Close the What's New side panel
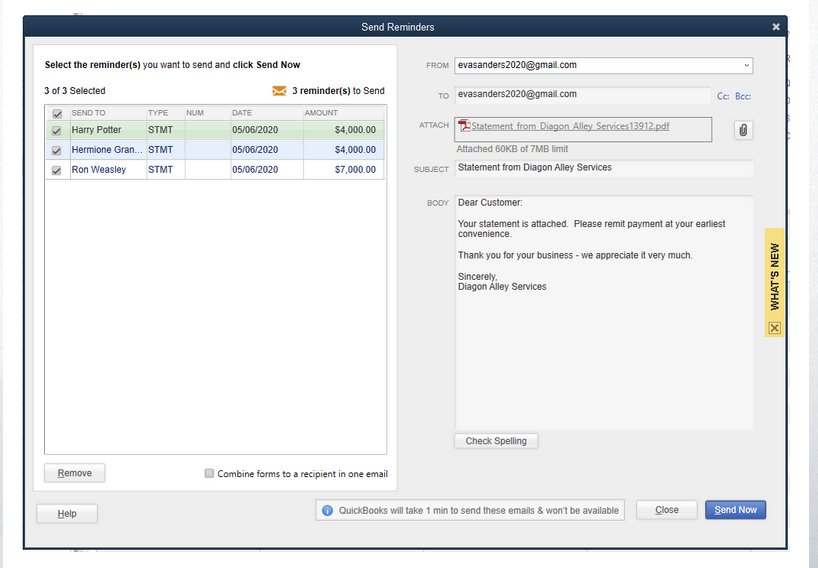 click(x=774, y=328)
